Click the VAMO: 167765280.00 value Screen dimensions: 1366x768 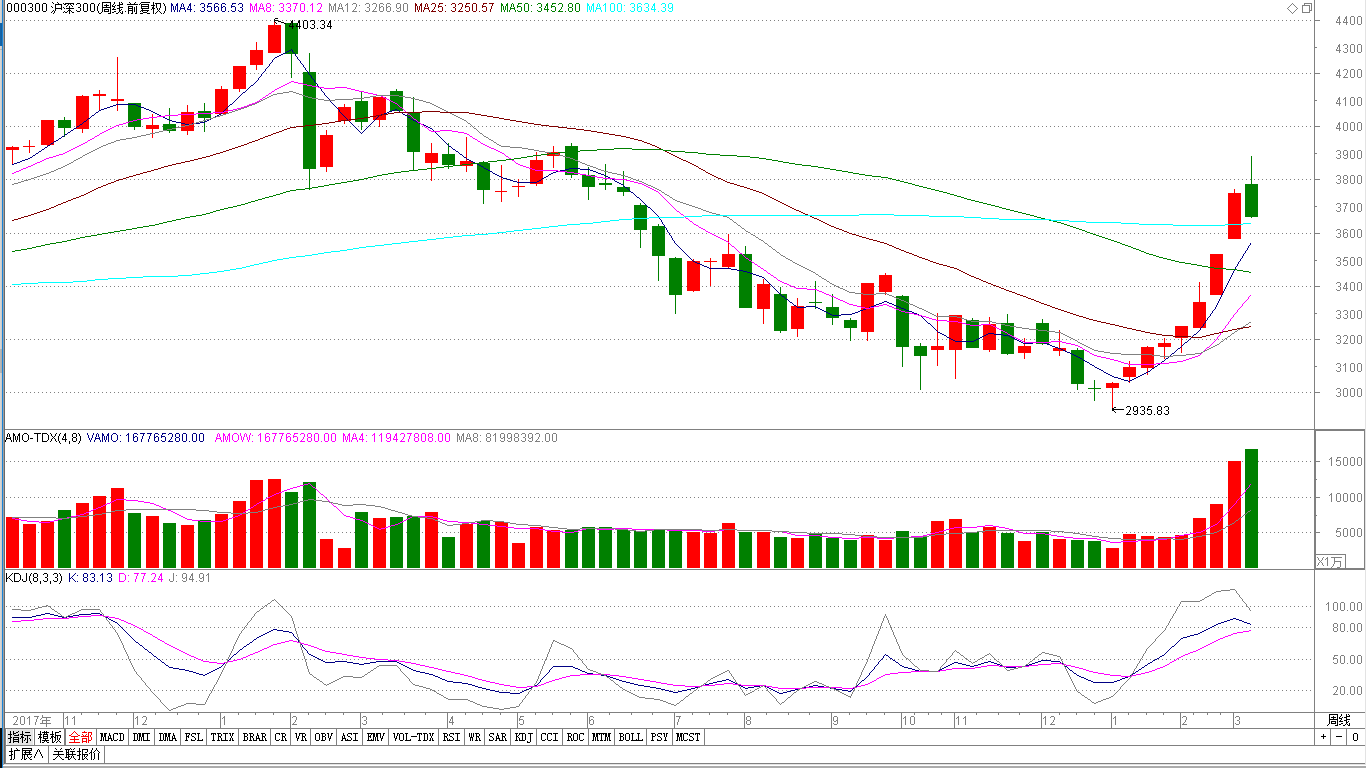[x=146, y=438]
